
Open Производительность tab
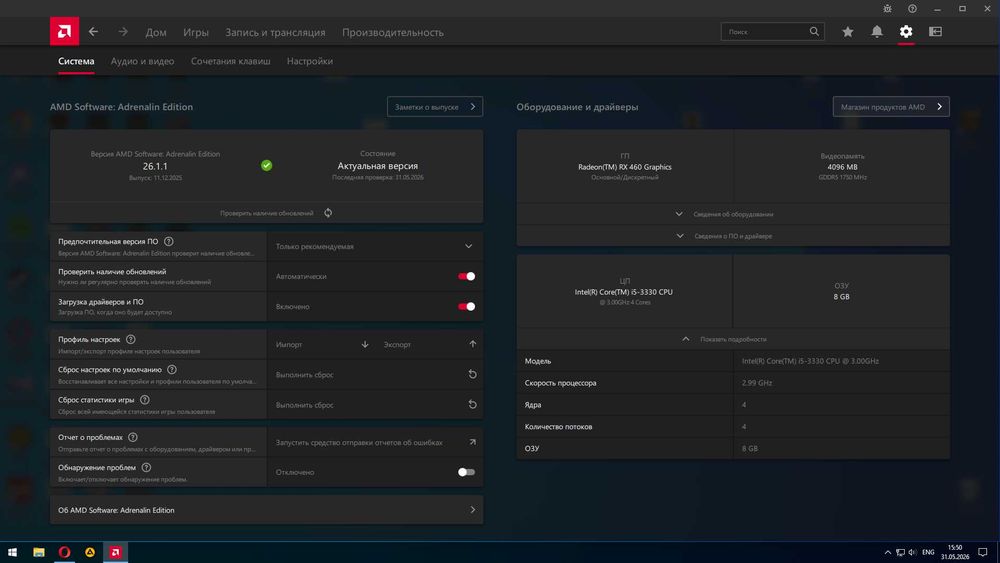(393, 32)
